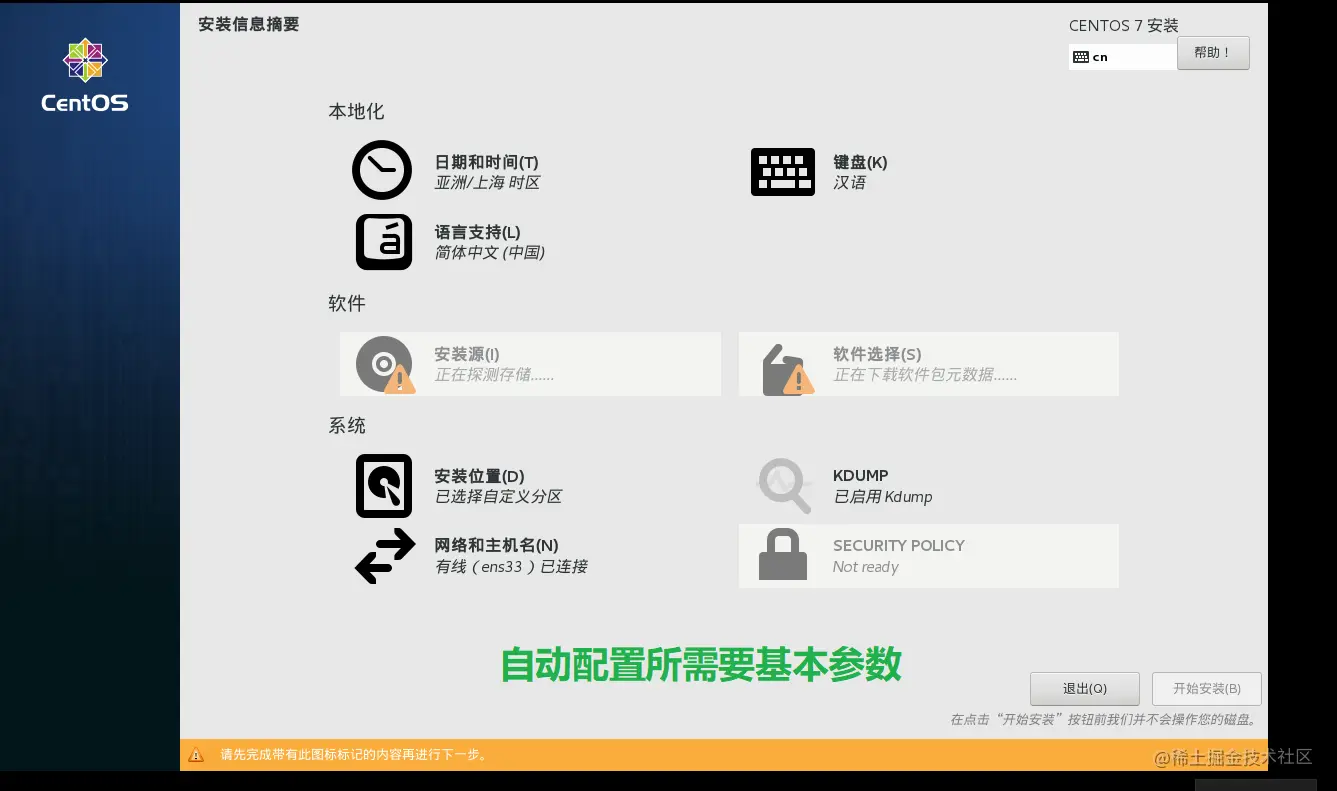Screen dimensions: 1337x791
Task: Open the 语言支持(L) settings
Action: tap(477, 232)
